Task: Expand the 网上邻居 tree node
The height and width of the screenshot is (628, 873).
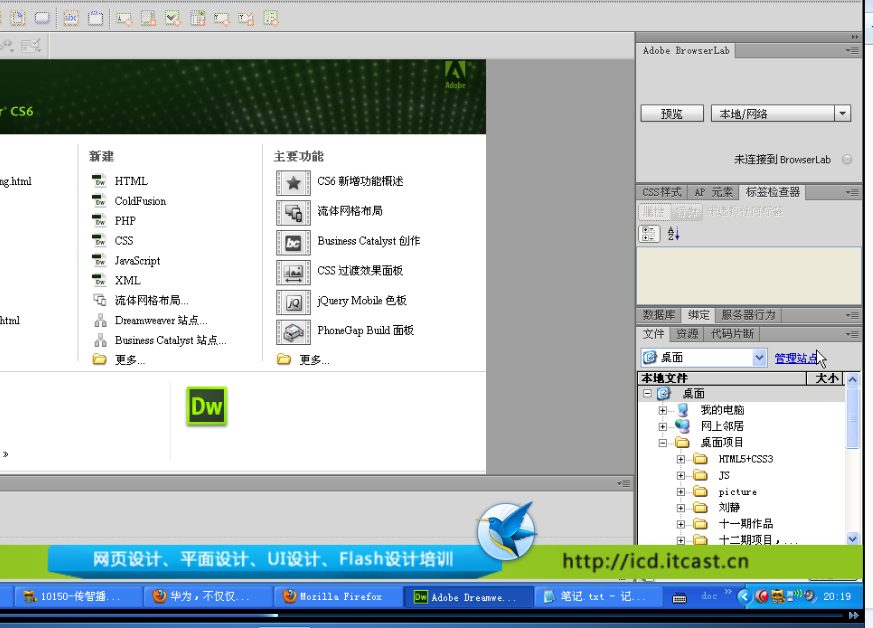Action: click(x=663, y=426)
